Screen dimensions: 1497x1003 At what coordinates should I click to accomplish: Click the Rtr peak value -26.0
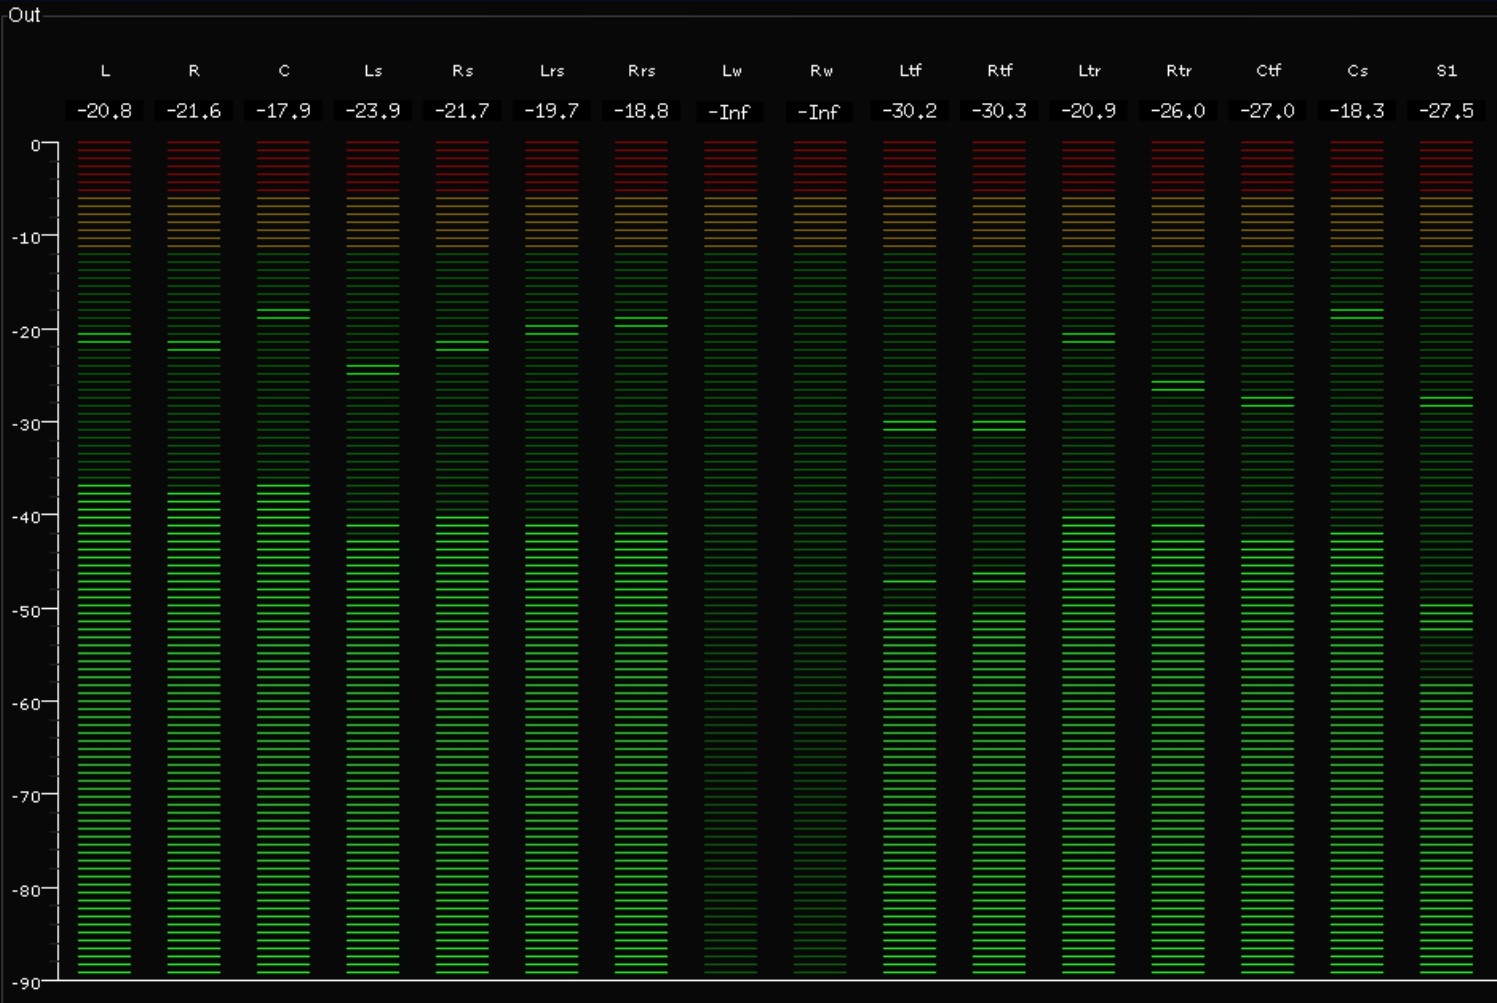[x=1178, y=111]
